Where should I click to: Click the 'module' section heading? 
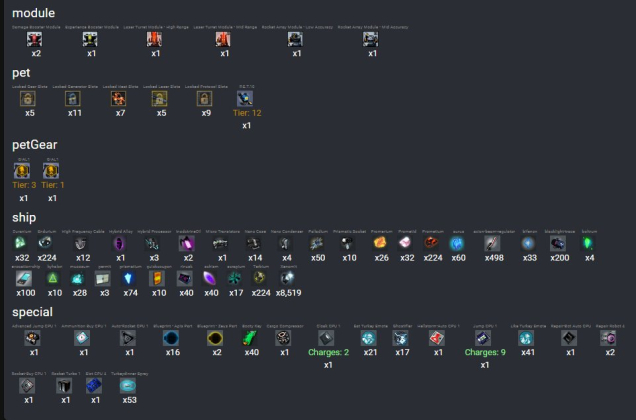[33, 13]
